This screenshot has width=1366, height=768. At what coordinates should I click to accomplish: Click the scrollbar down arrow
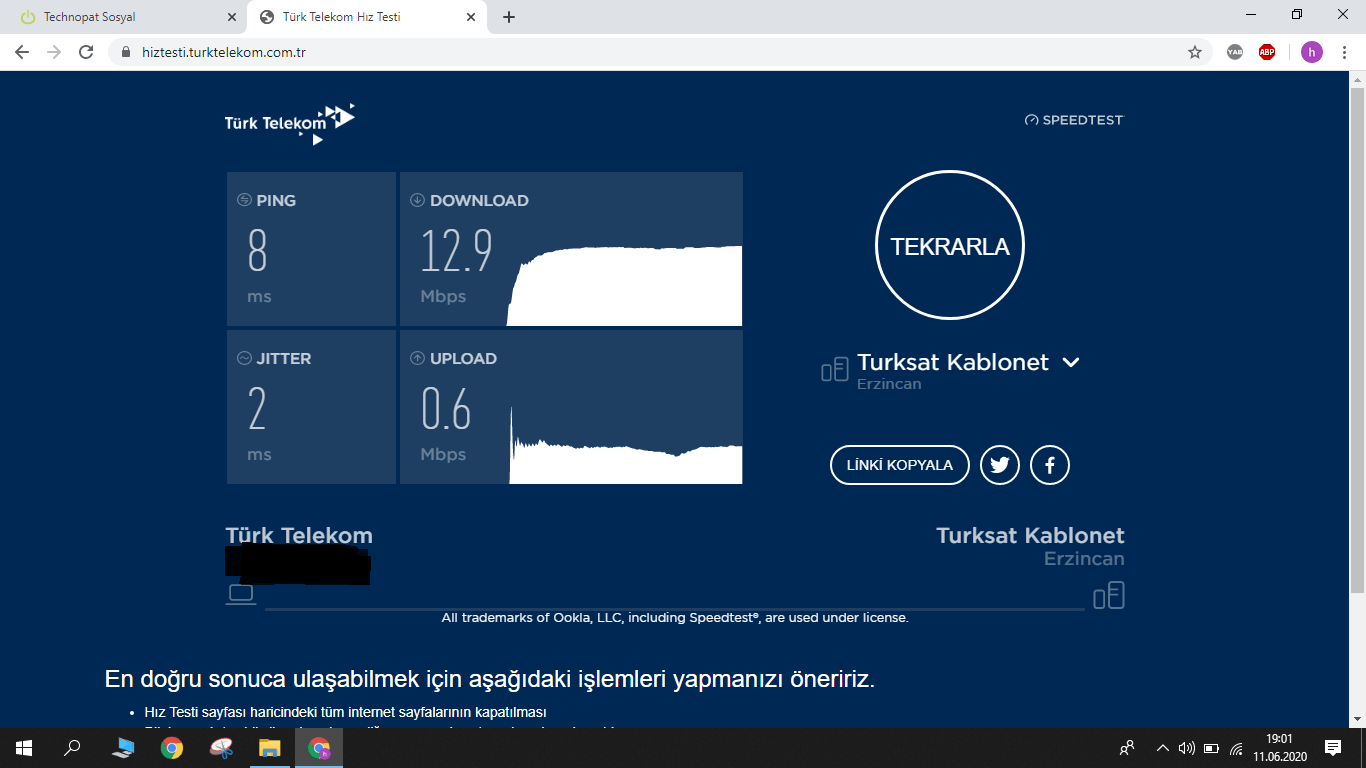click(x=1357, y=720)
